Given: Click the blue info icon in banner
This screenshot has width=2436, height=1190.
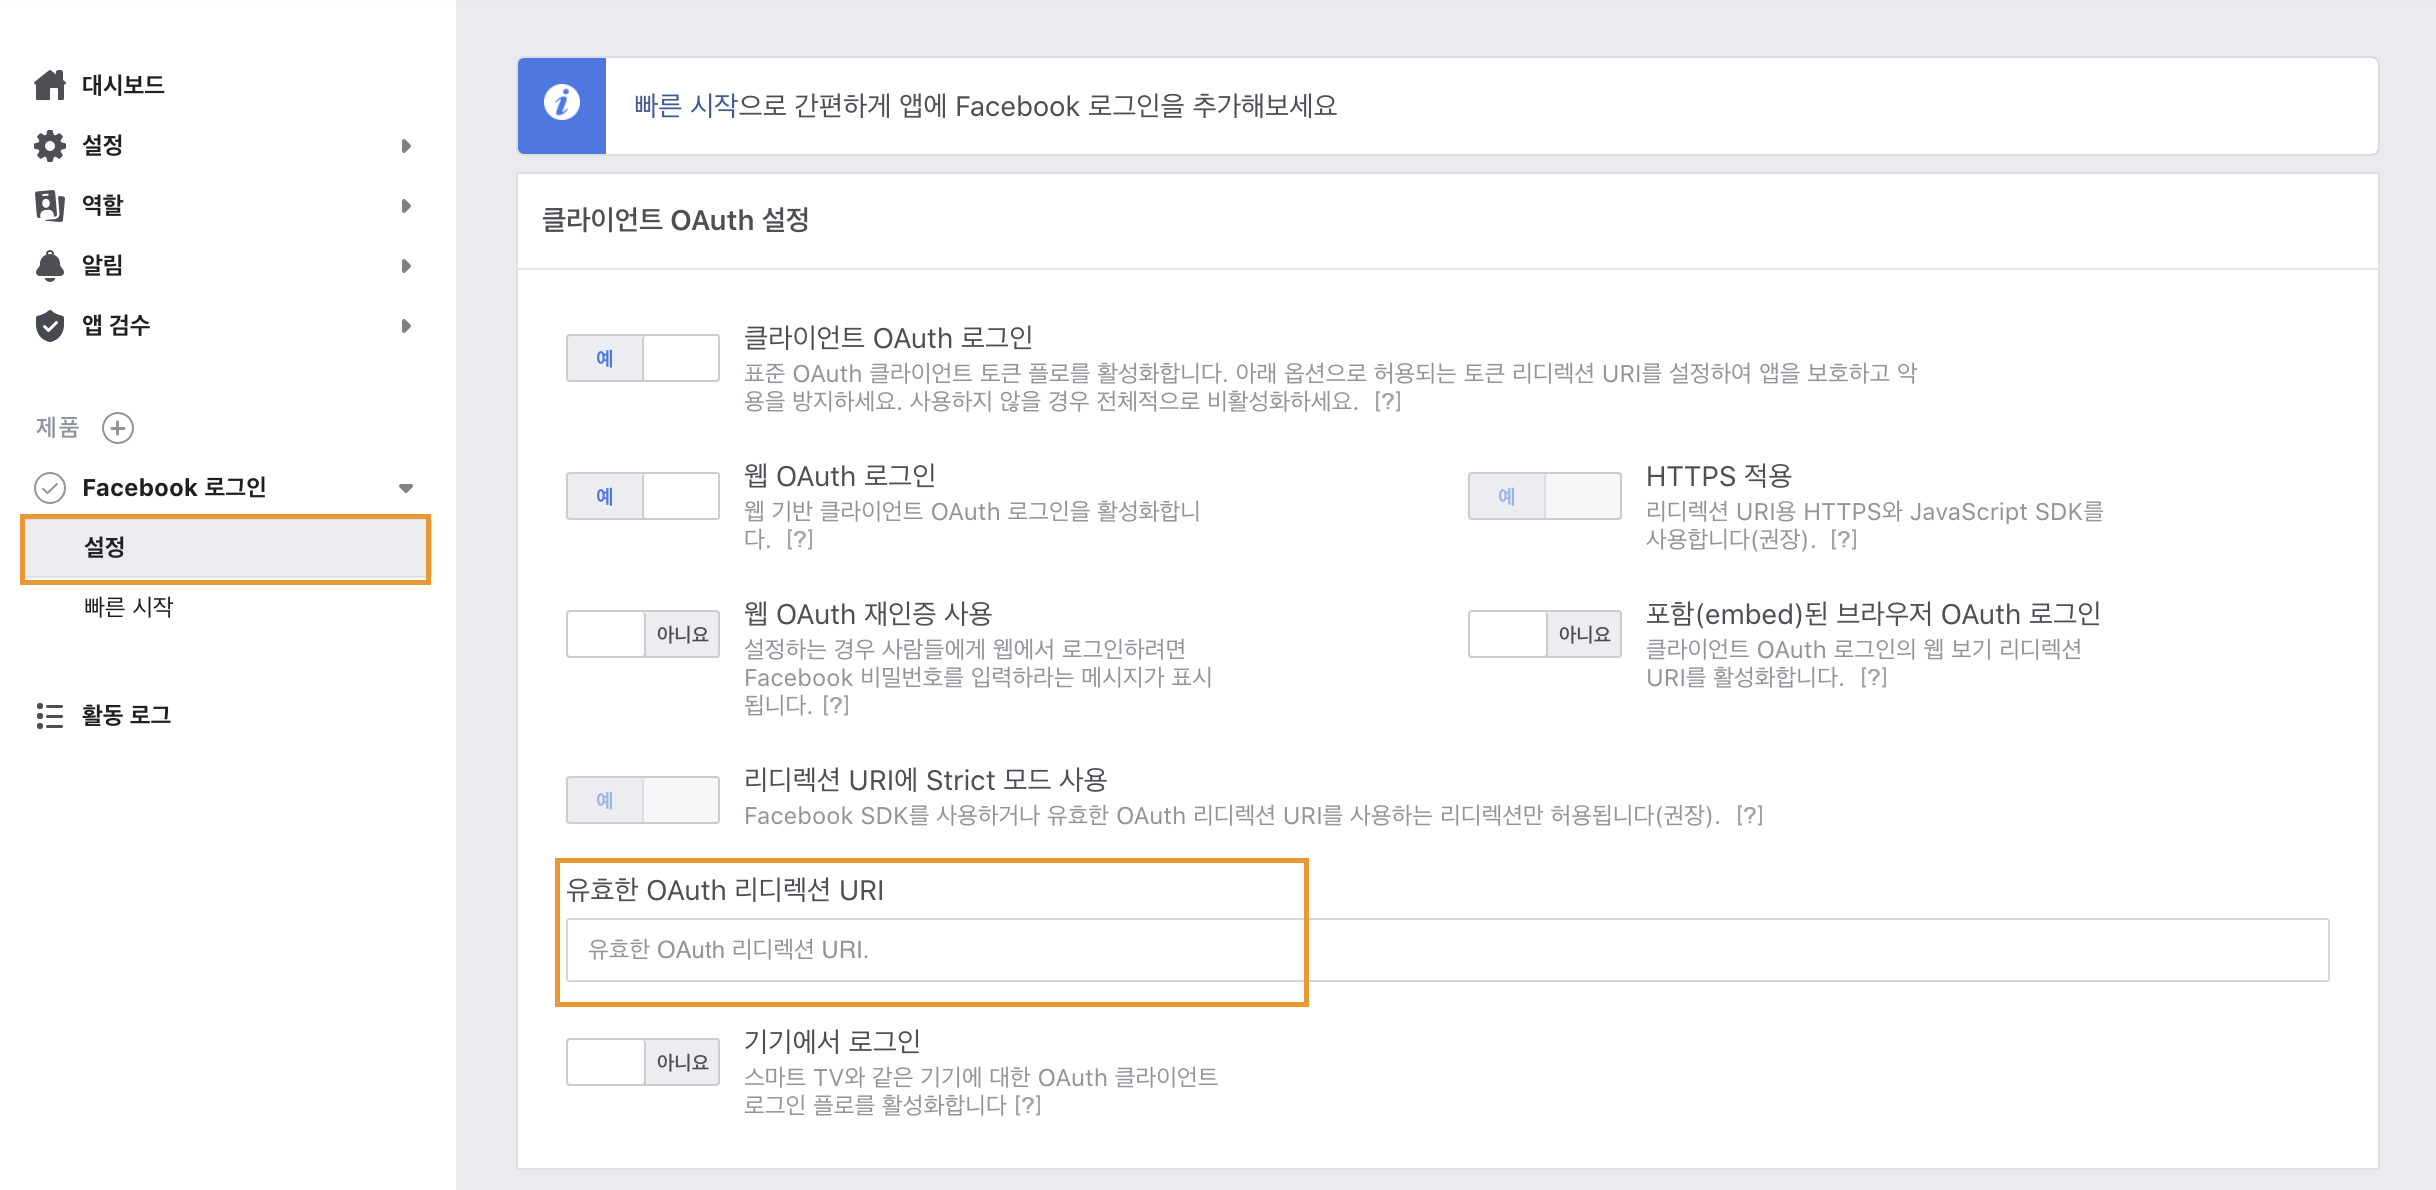Looking at the screenshot, I should point(561,104).
